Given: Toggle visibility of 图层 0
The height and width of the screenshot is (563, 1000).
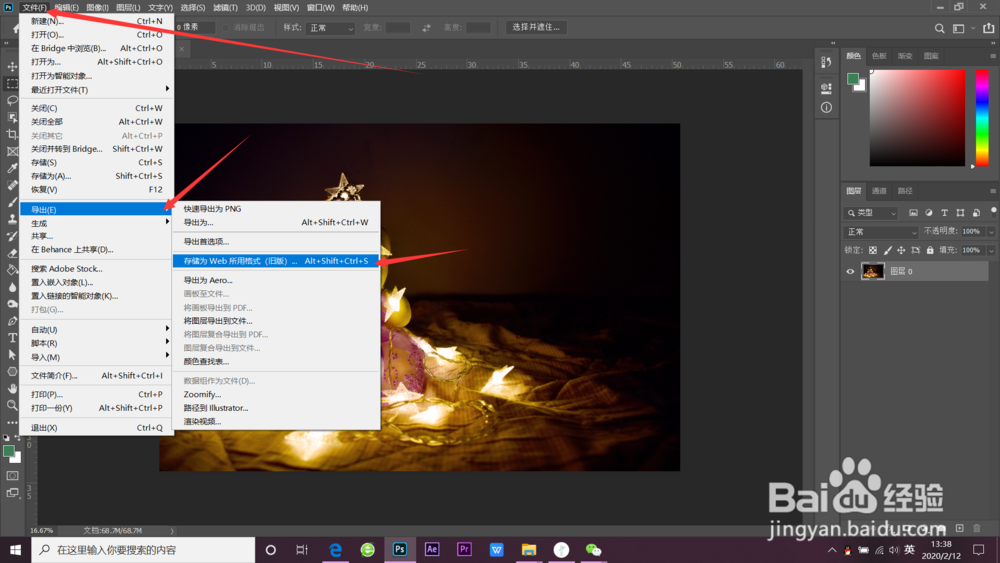Looking at the screenshot, I should click(850, 272).
